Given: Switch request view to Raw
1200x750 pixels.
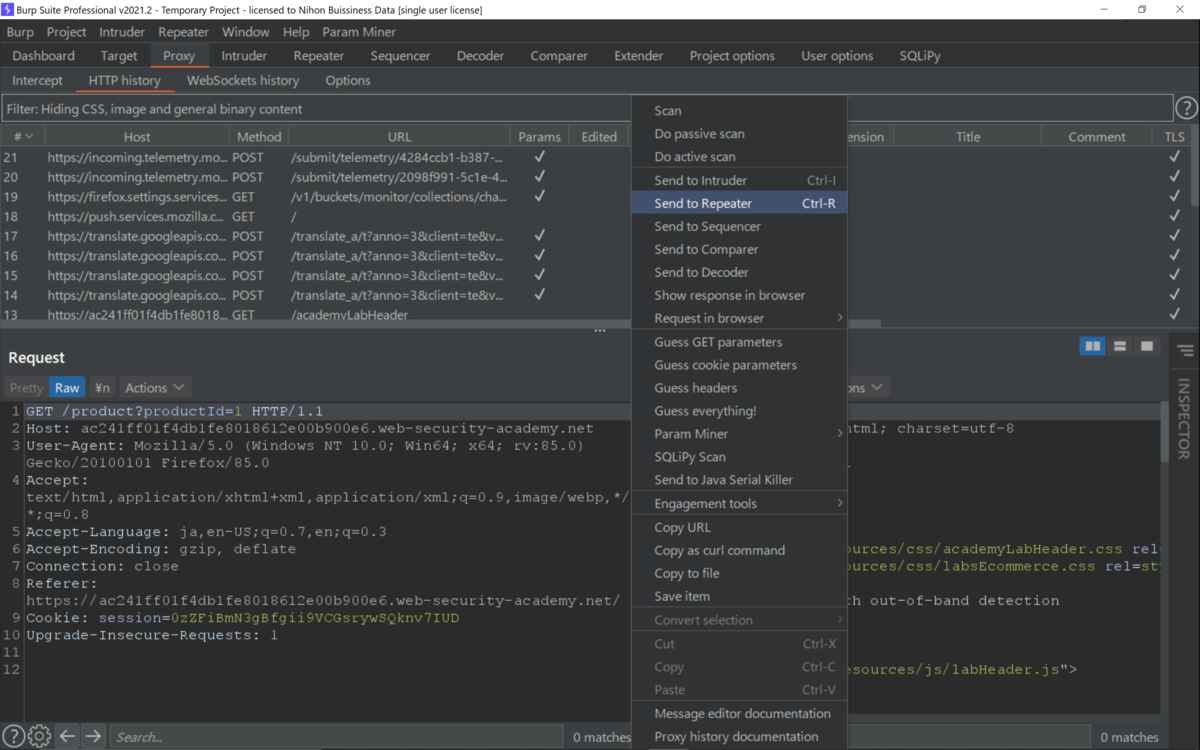Looking at the screenshot, I should [67, 387].
